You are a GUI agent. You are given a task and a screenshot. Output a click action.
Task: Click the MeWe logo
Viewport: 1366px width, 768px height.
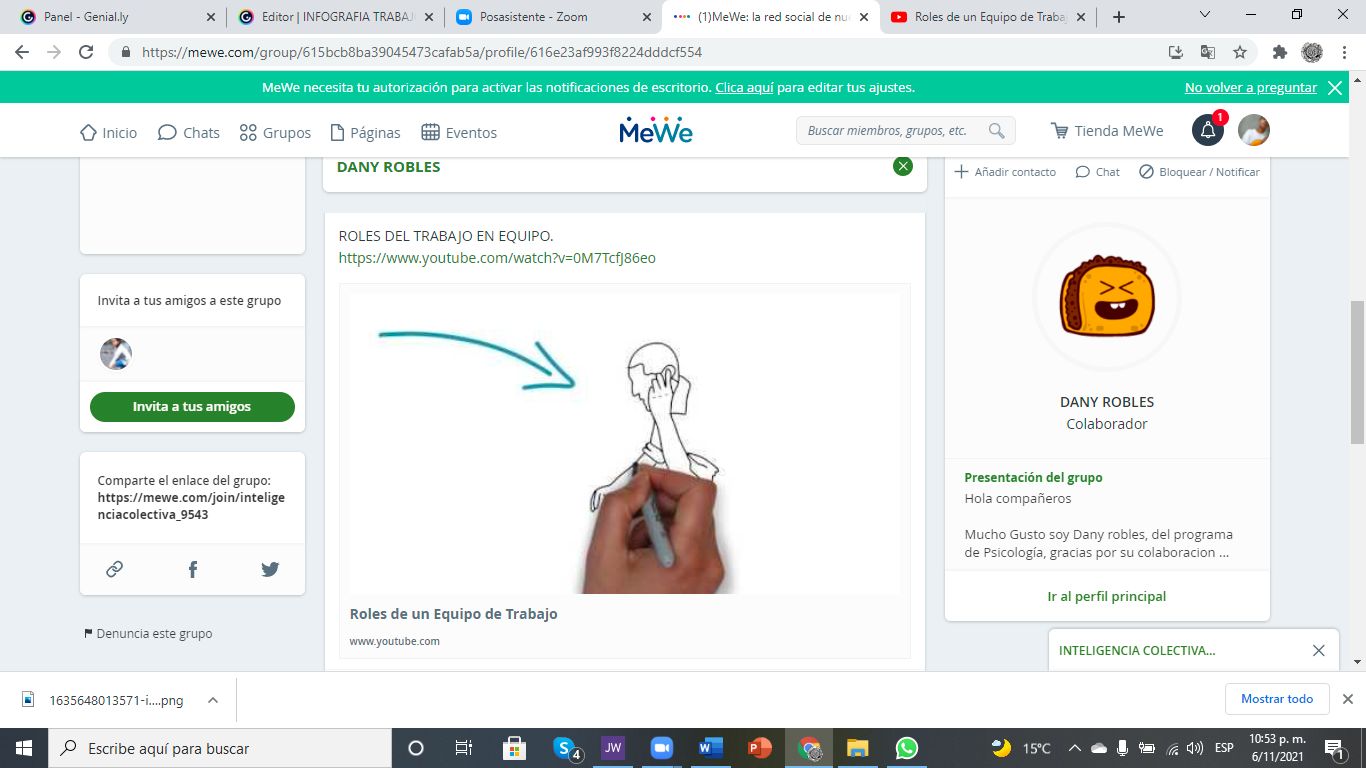[656, 131]
